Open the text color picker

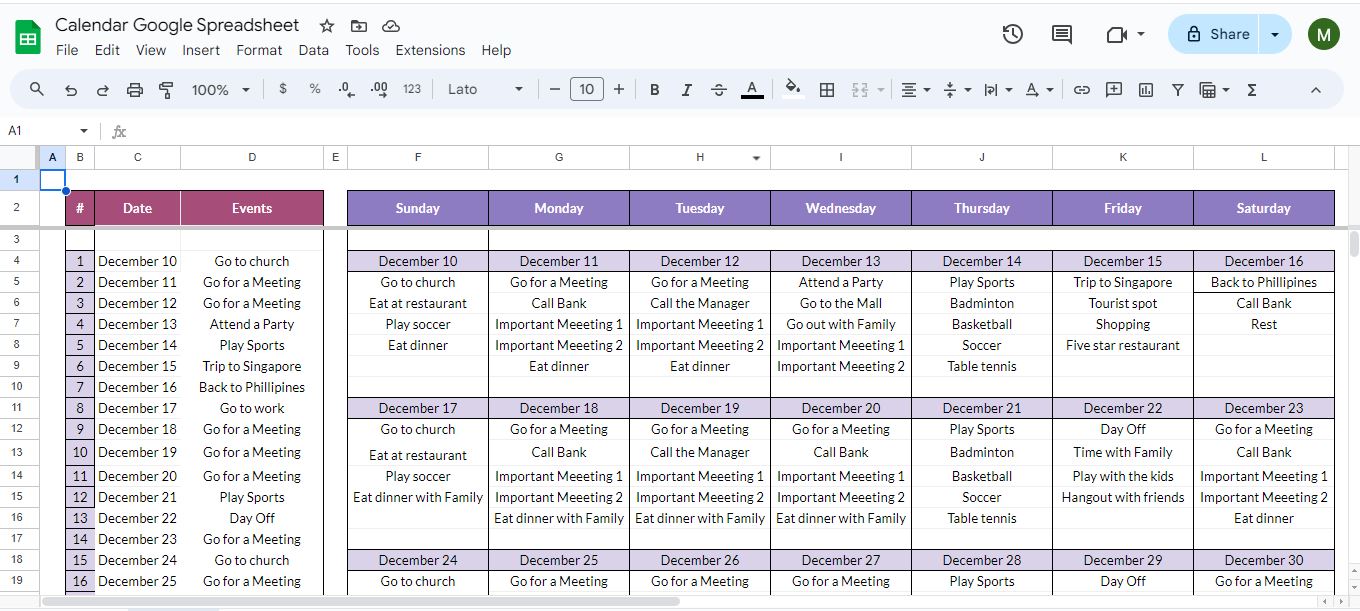tap(752, 89)
